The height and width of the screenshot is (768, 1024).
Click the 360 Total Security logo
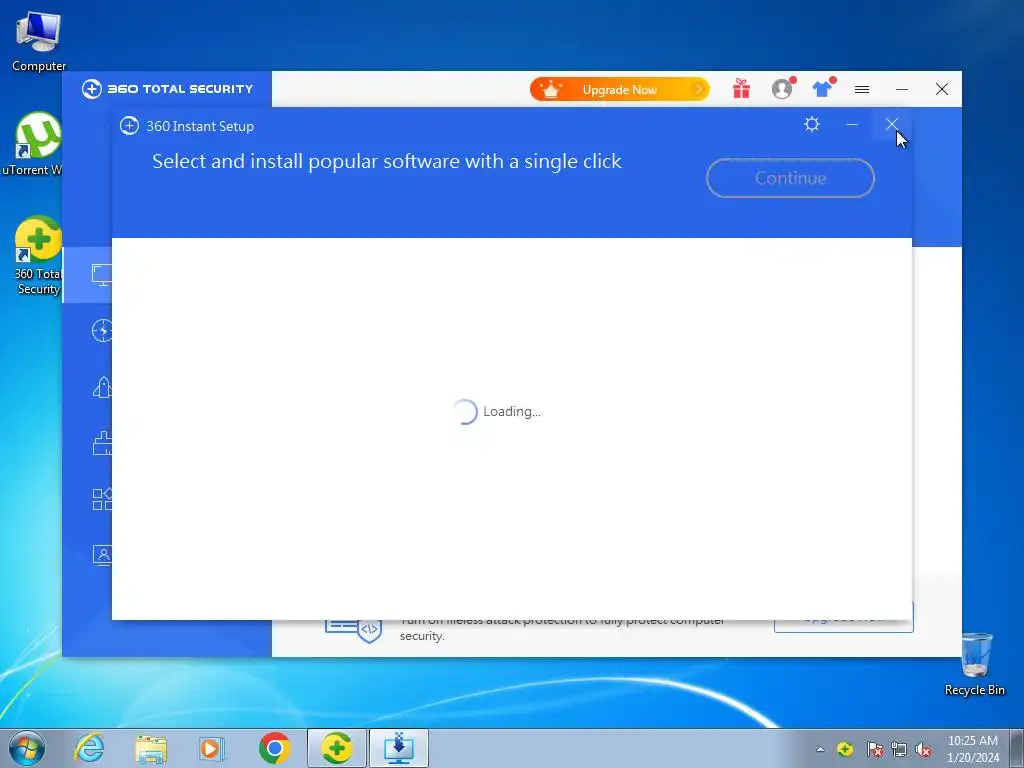(167, 89)
